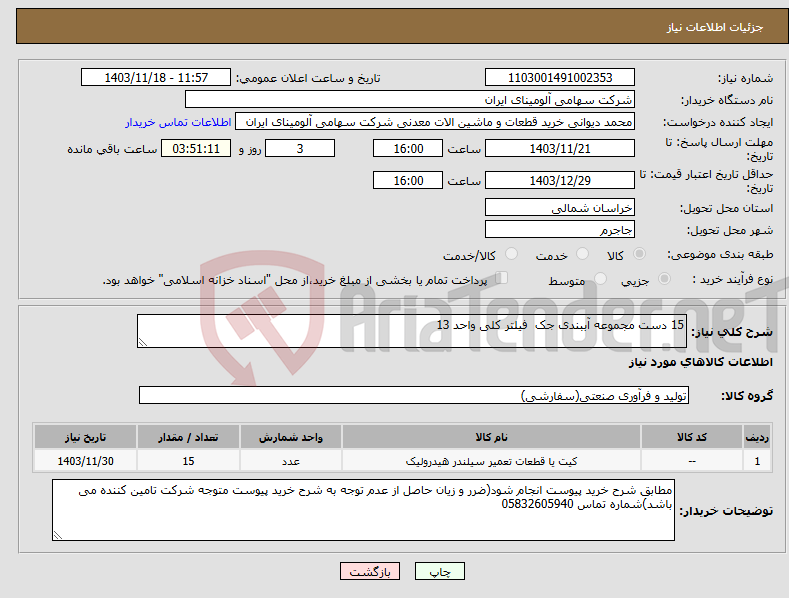This screenshot has width=789, height=598.
Task: Click the توضیحات خریدار text area
Action: pyautogui.click(x=363, y=510)
